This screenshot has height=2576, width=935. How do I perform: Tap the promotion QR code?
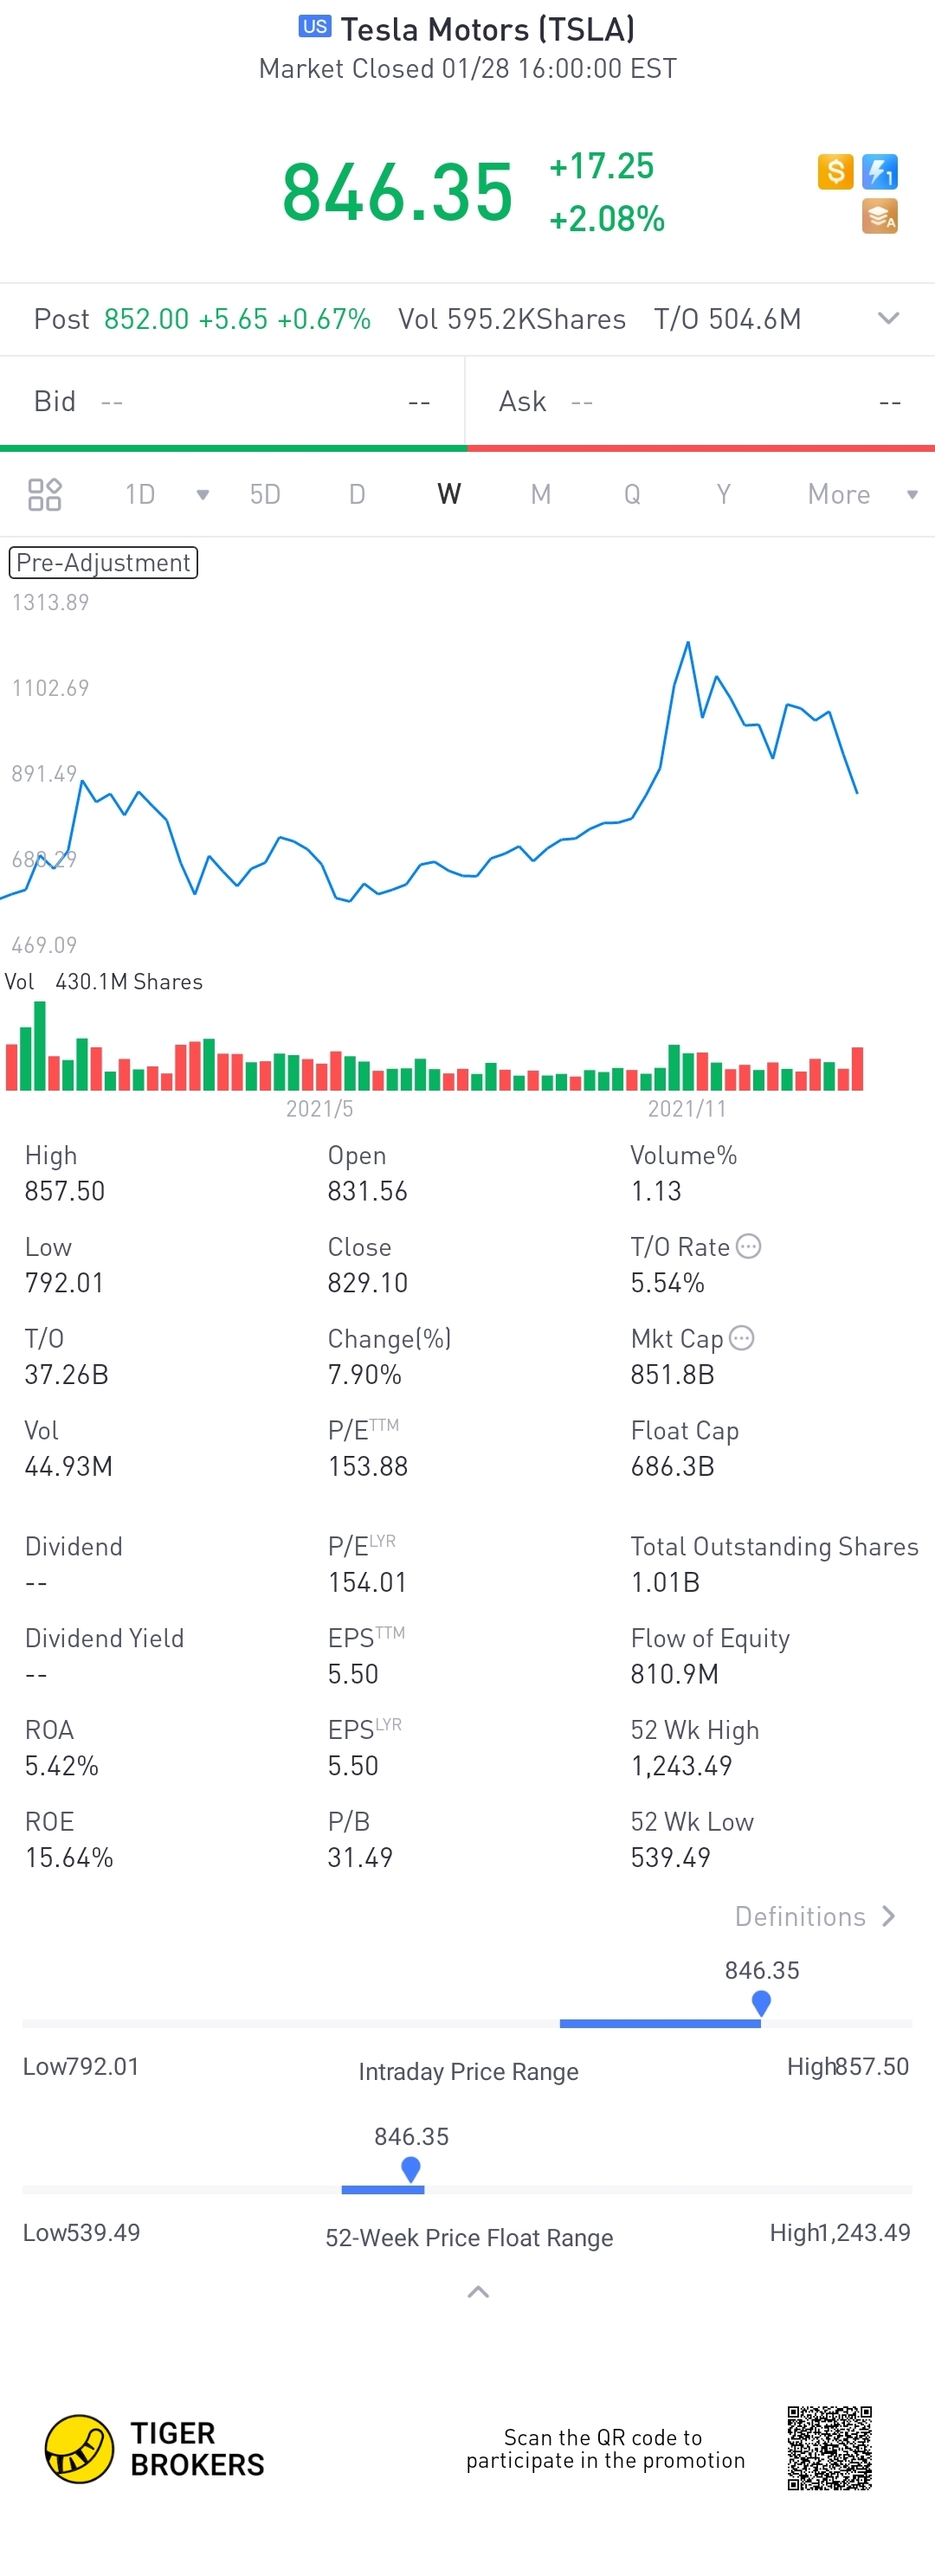829,2448
